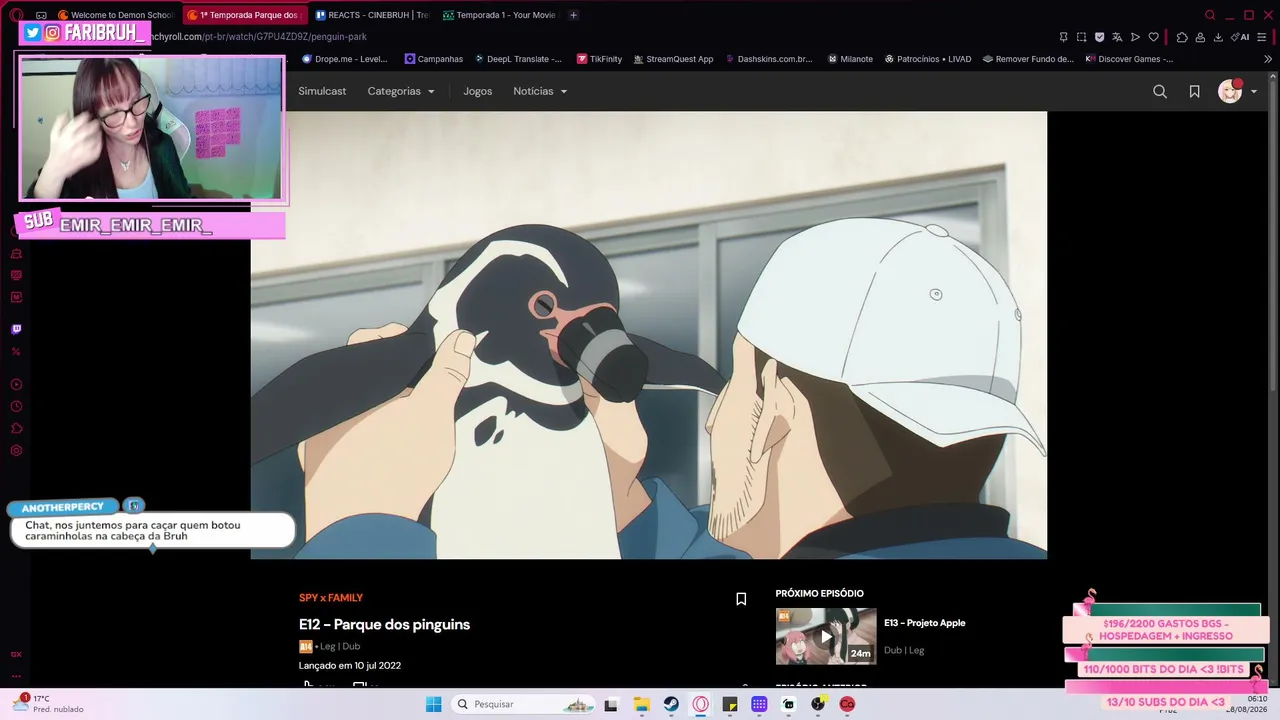Screen dimensions: 1280x720
Task: Open the Crunchyroll search icon
Action: 1160,92
